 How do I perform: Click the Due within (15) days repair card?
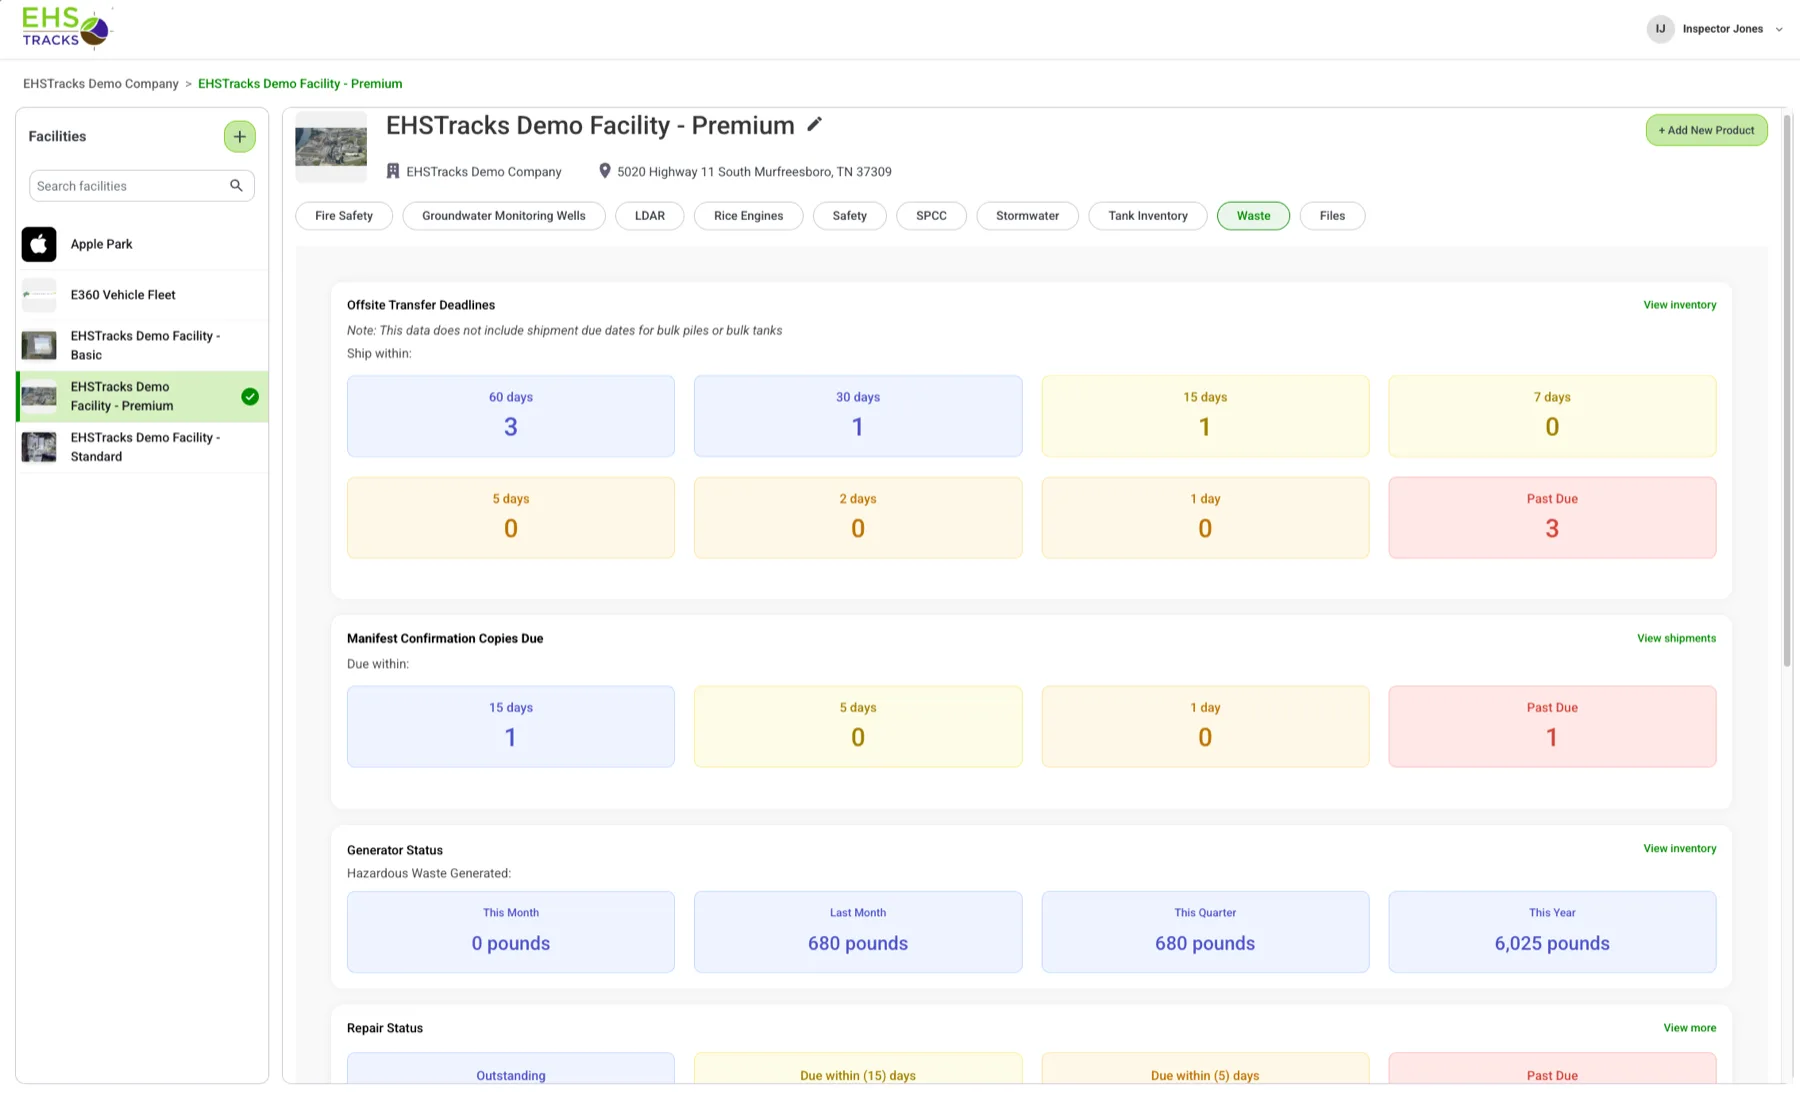(858, 1068)
